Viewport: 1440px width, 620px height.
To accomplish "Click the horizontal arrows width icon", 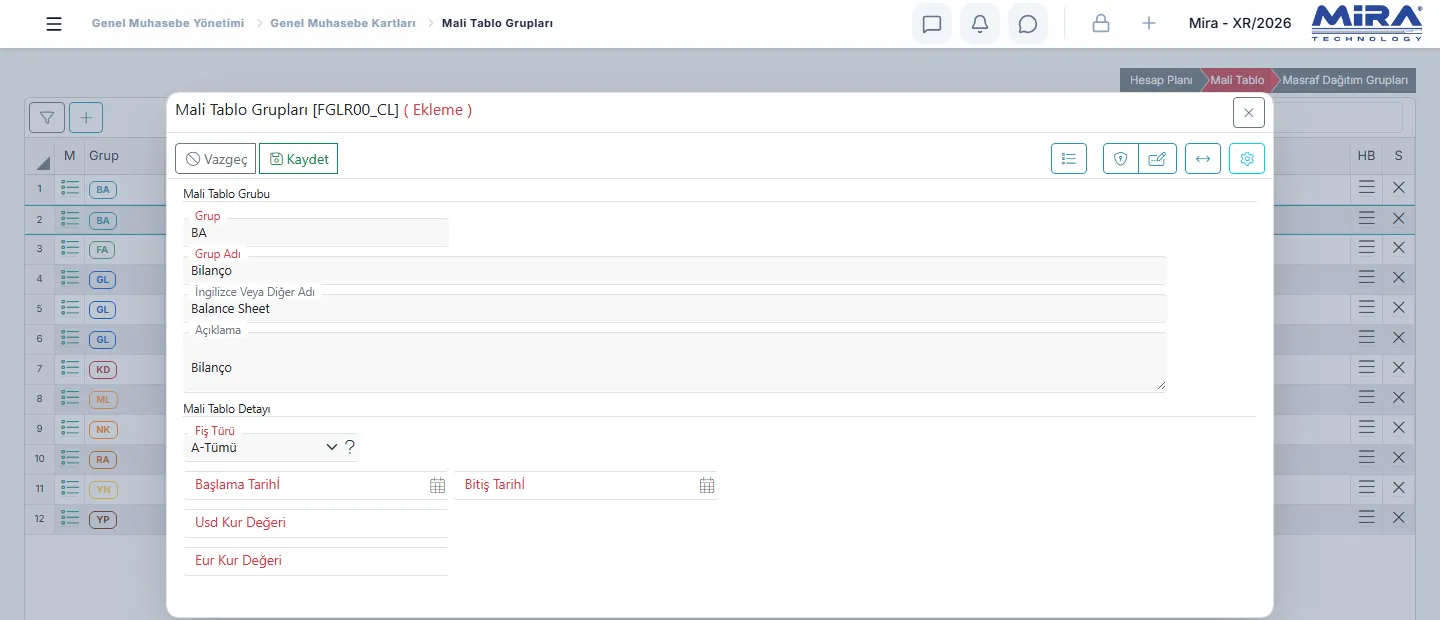I will click(x=1203, y=158).
